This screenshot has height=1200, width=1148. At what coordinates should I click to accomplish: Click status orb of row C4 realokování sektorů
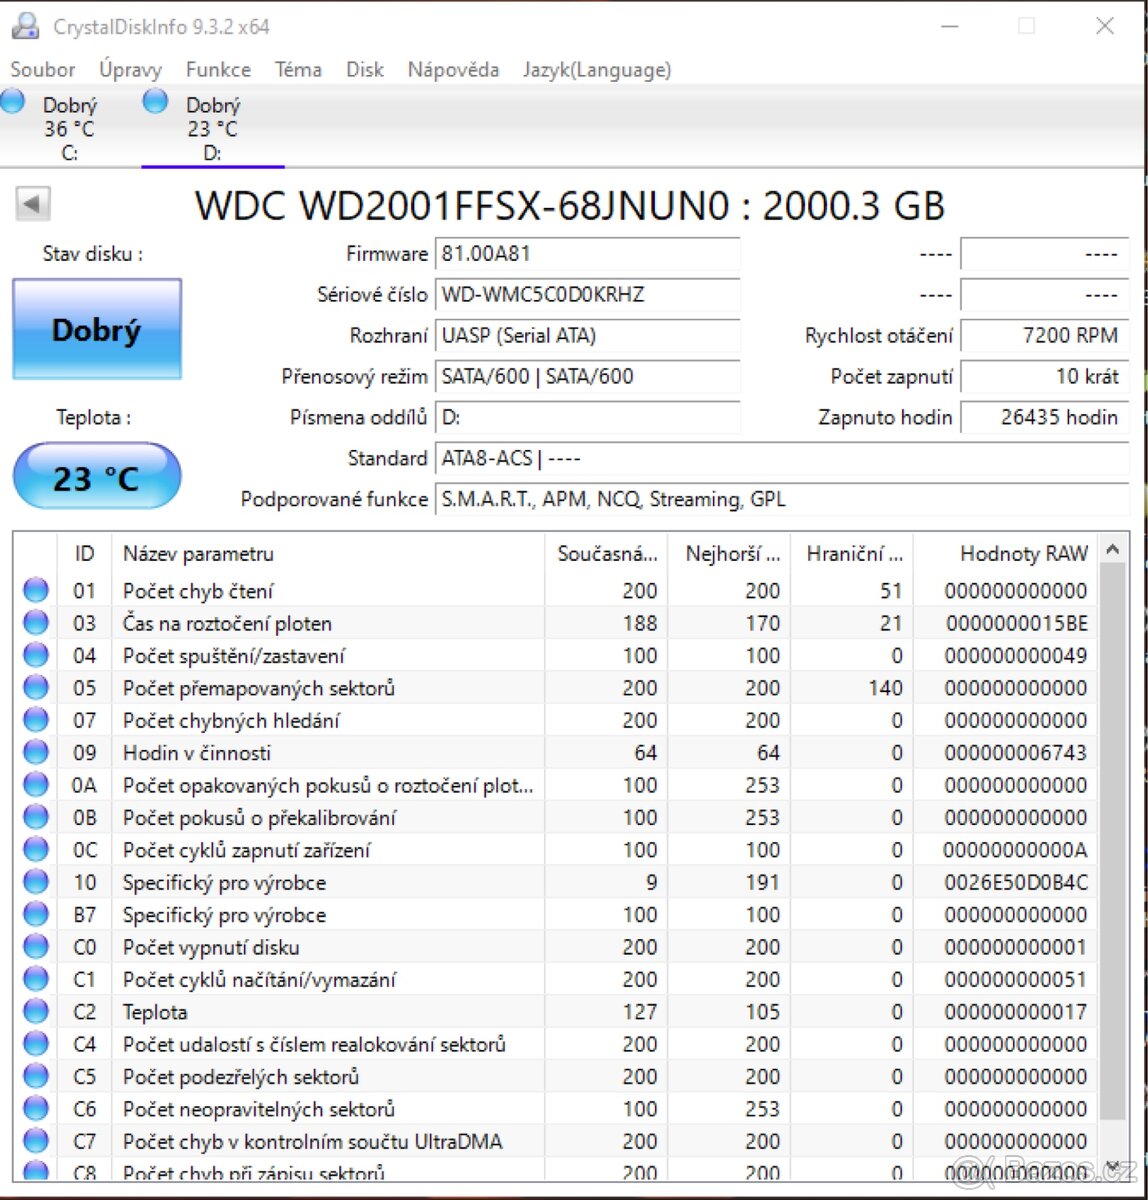pos(36,1044)
